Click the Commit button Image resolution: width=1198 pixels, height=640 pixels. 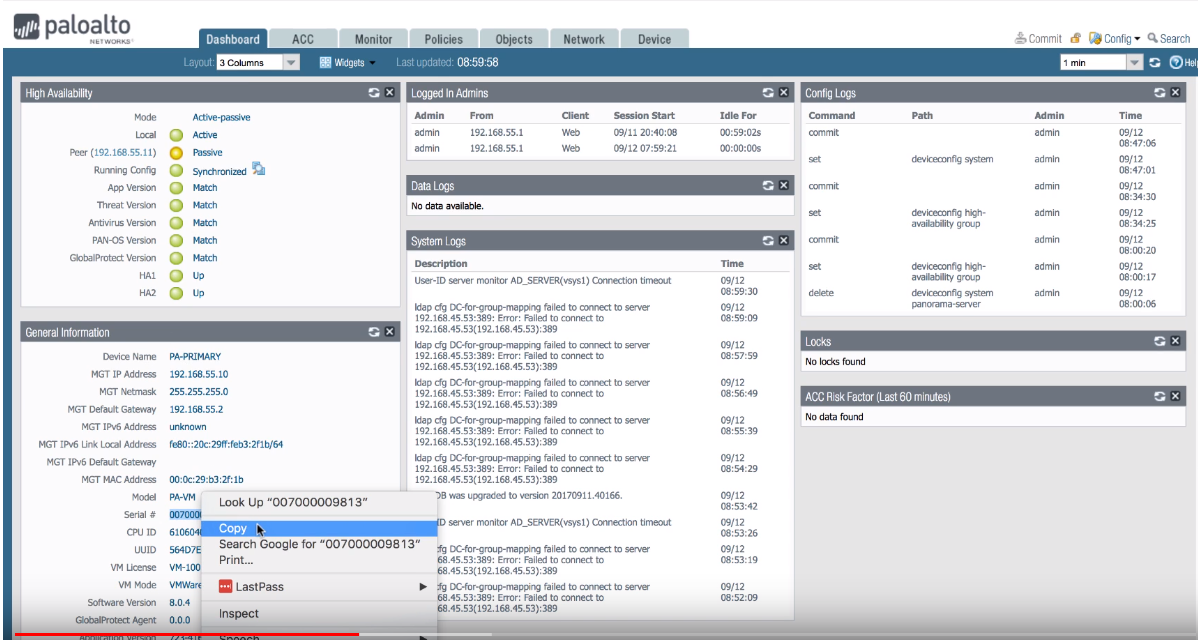tap(1038, 39)
